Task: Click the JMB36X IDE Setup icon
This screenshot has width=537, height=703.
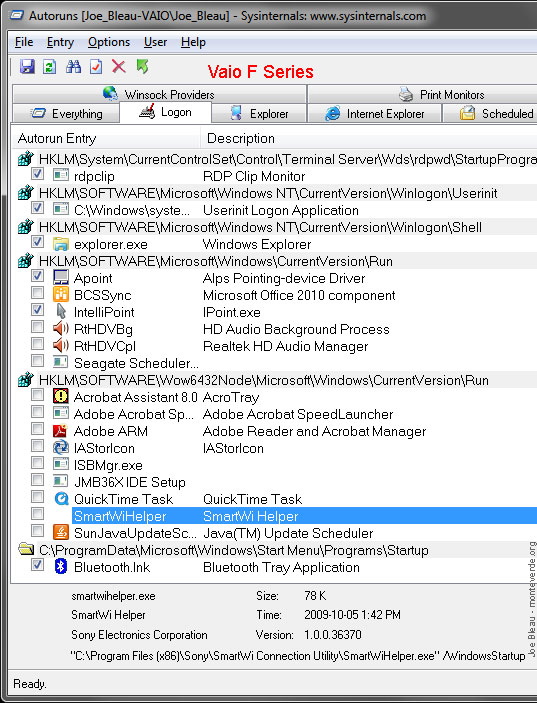Action: pyautogui.click(x=61, y=481)
